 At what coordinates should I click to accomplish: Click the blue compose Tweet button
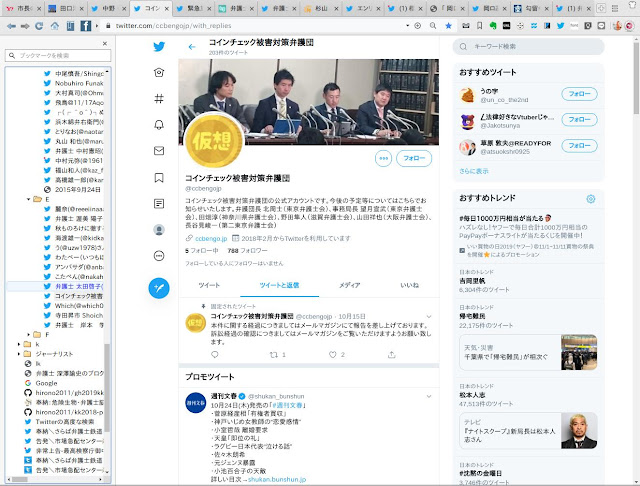pyautogui.click(x=159, y=288)
